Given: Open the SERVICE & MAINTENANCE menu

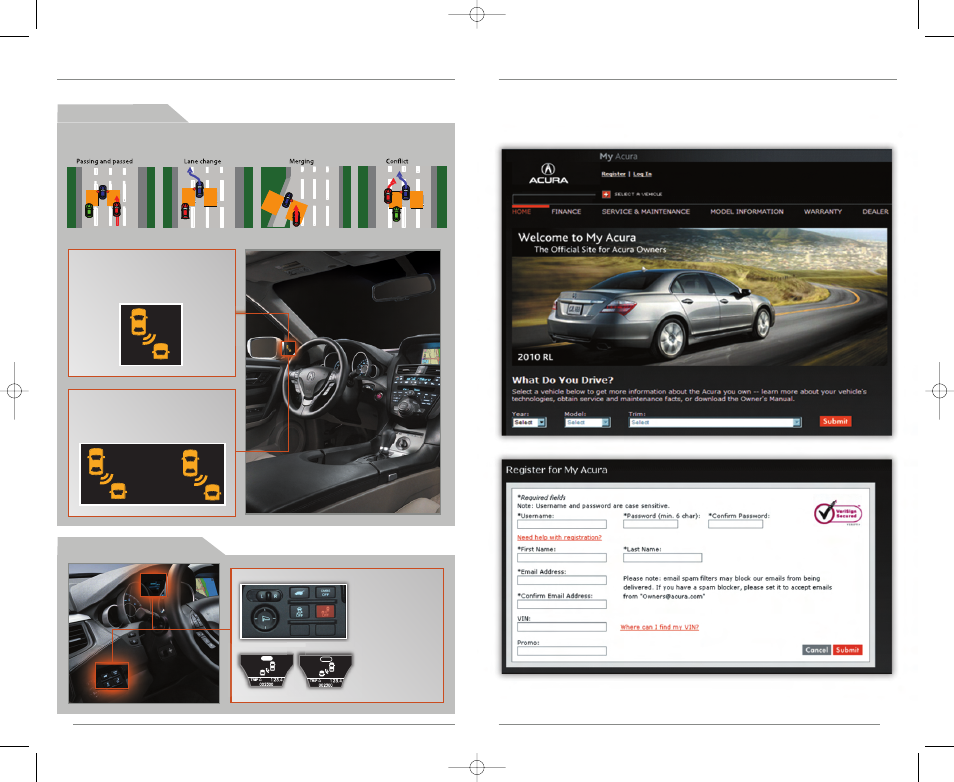Looking at the screenshot, I should (646, 212).
